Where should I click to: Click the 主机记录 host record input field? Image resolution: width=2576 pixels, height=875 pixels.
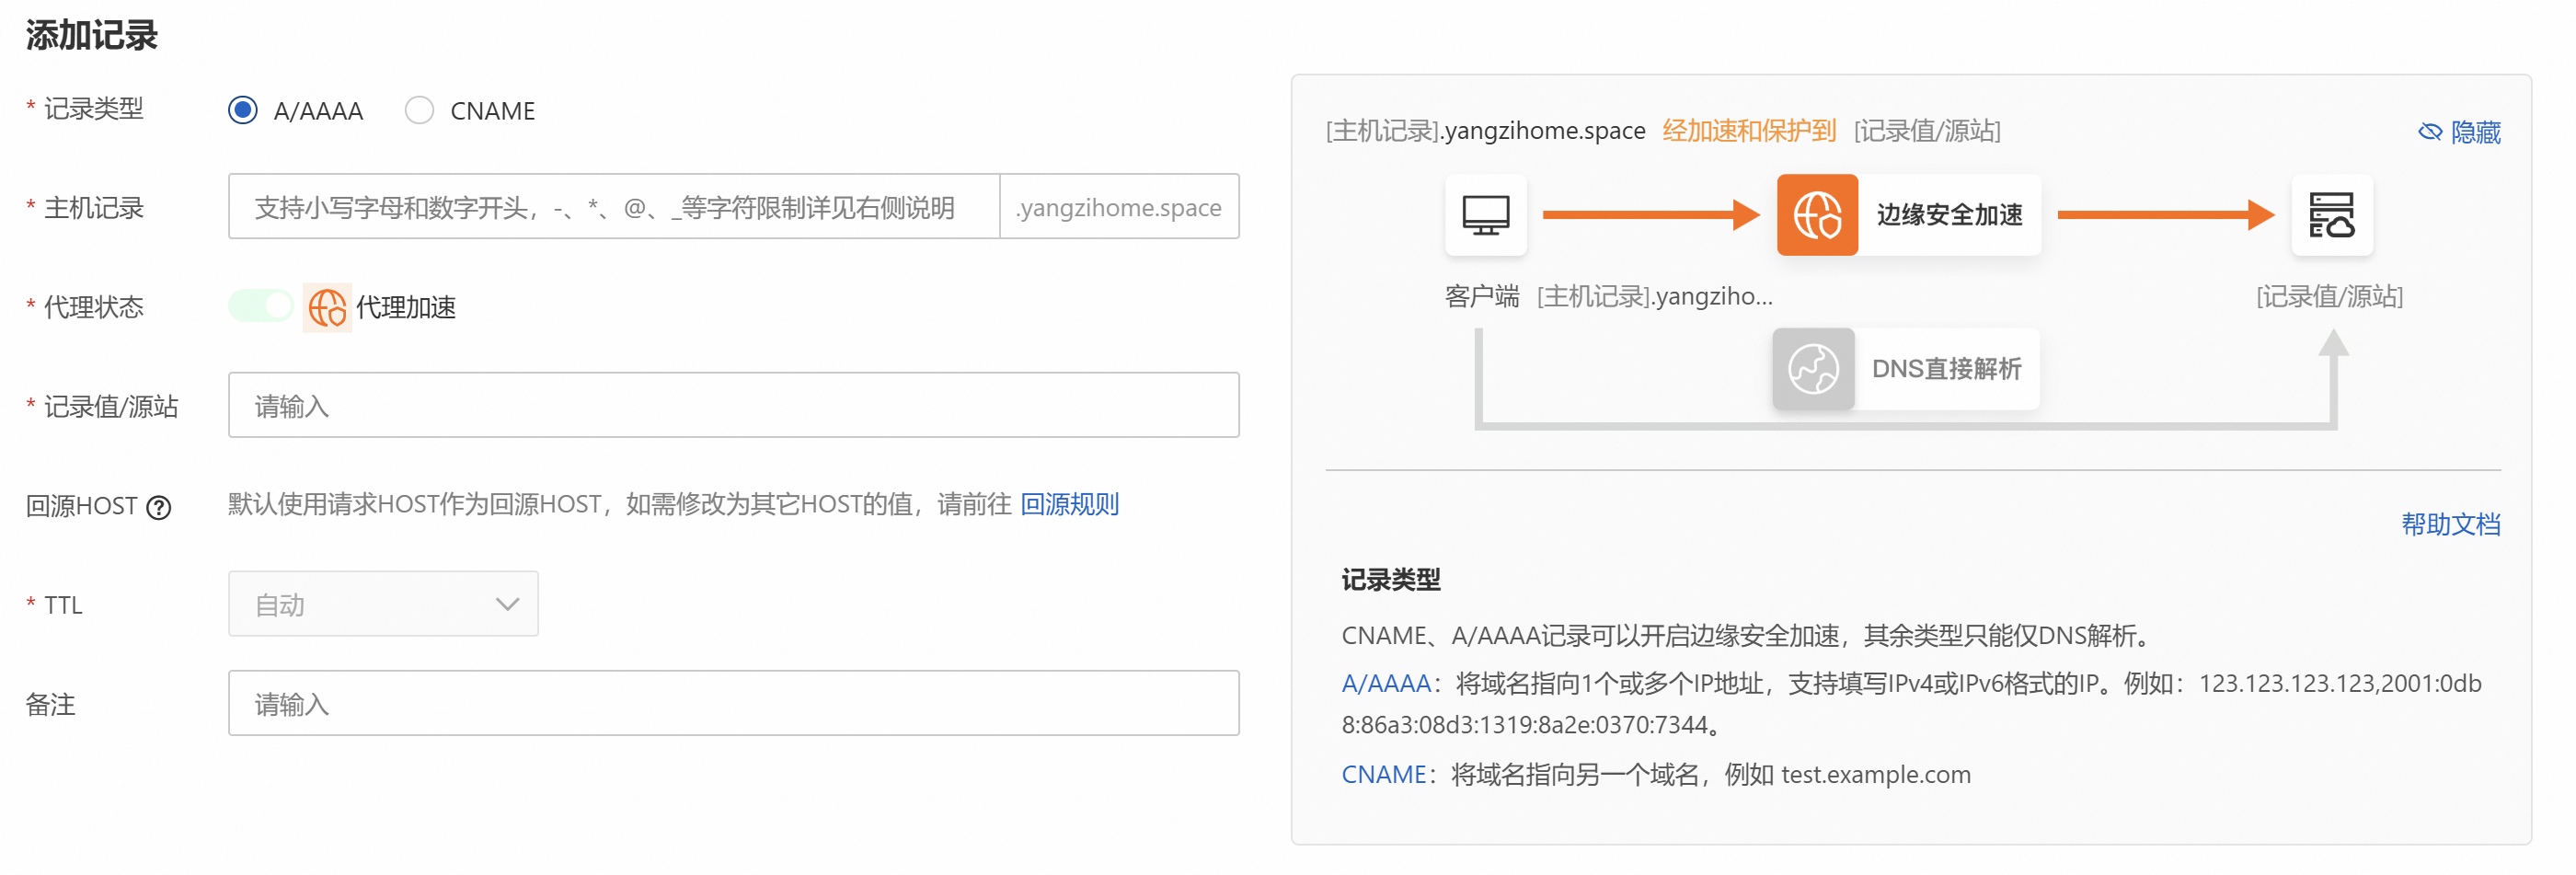click(x=613, y=207)
